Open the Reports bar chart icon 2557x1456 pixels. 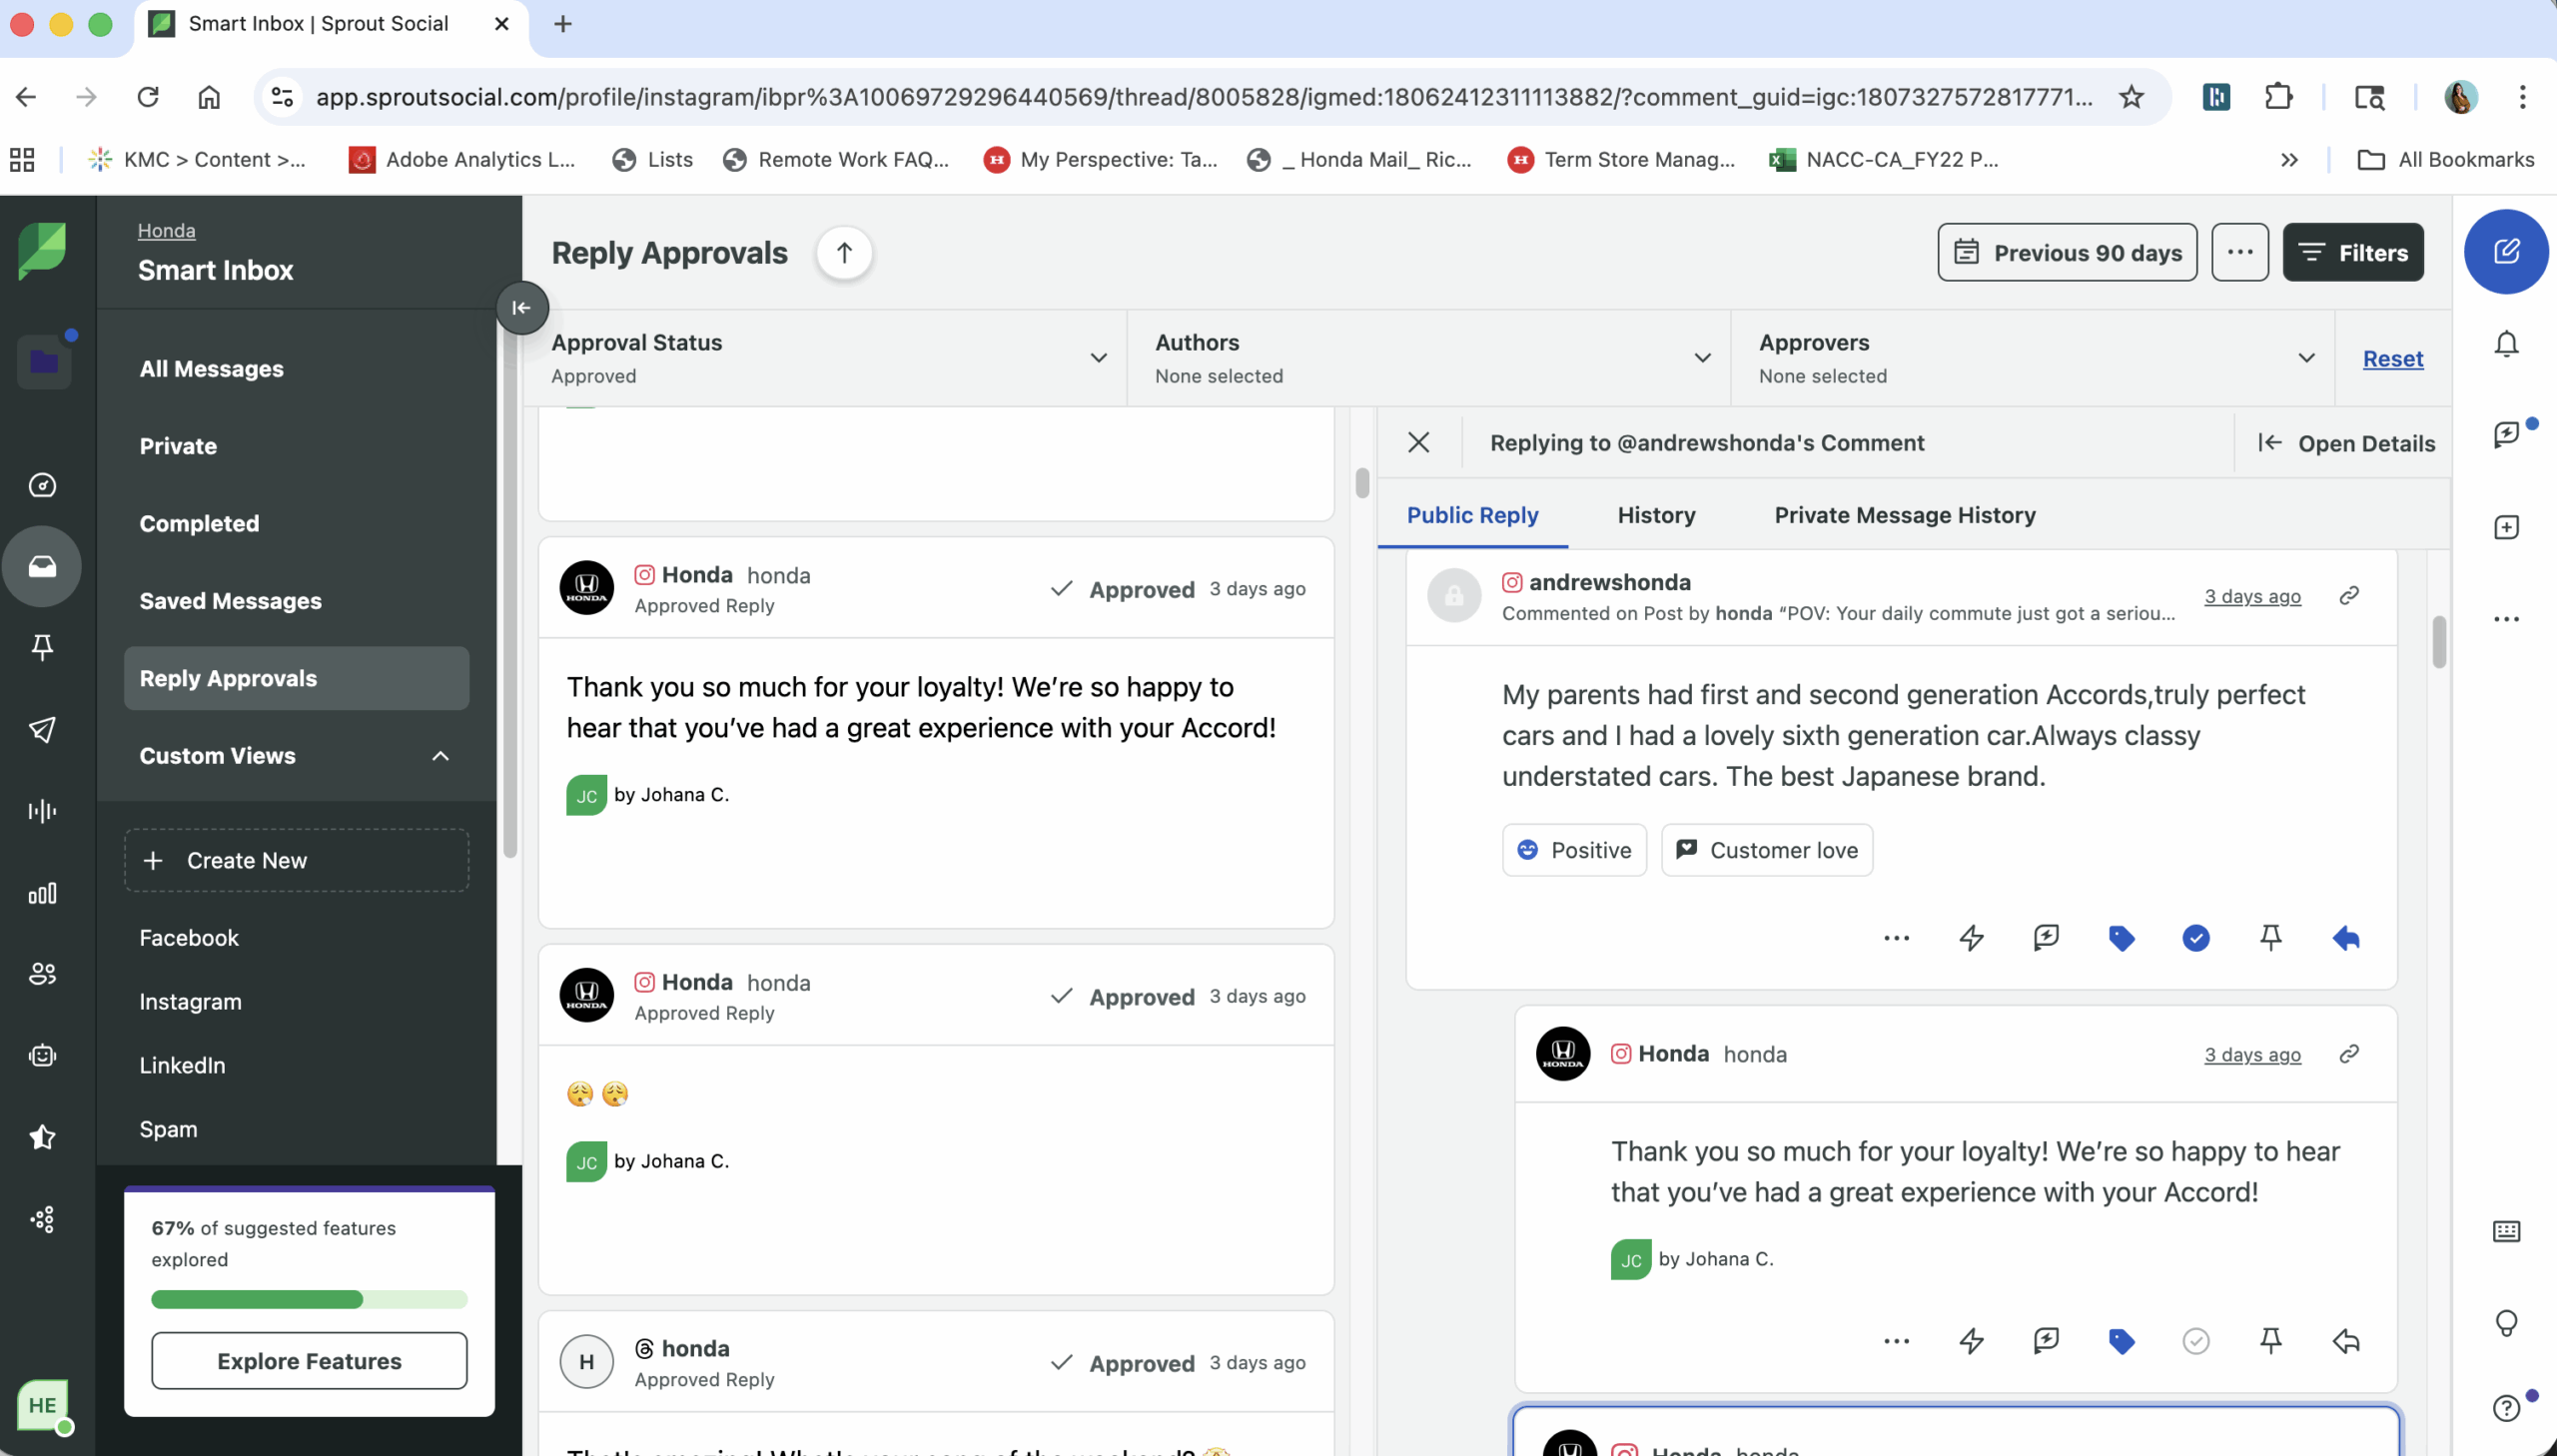pyautogui.click(x=42, y=894)
